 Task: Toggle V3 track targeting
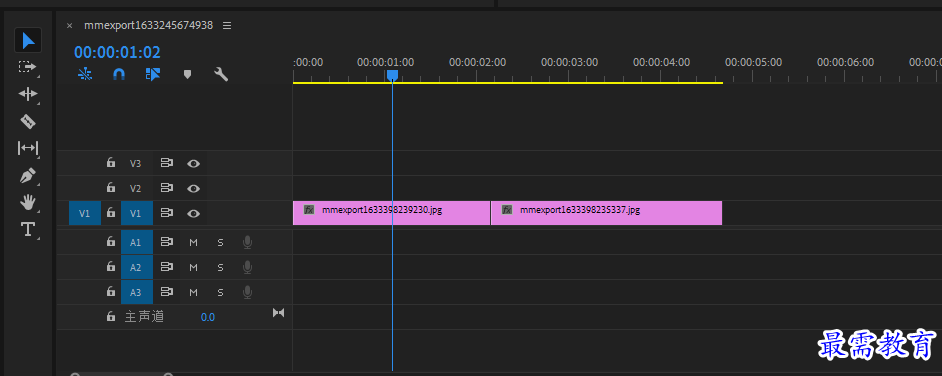click(x=136, y=163)
